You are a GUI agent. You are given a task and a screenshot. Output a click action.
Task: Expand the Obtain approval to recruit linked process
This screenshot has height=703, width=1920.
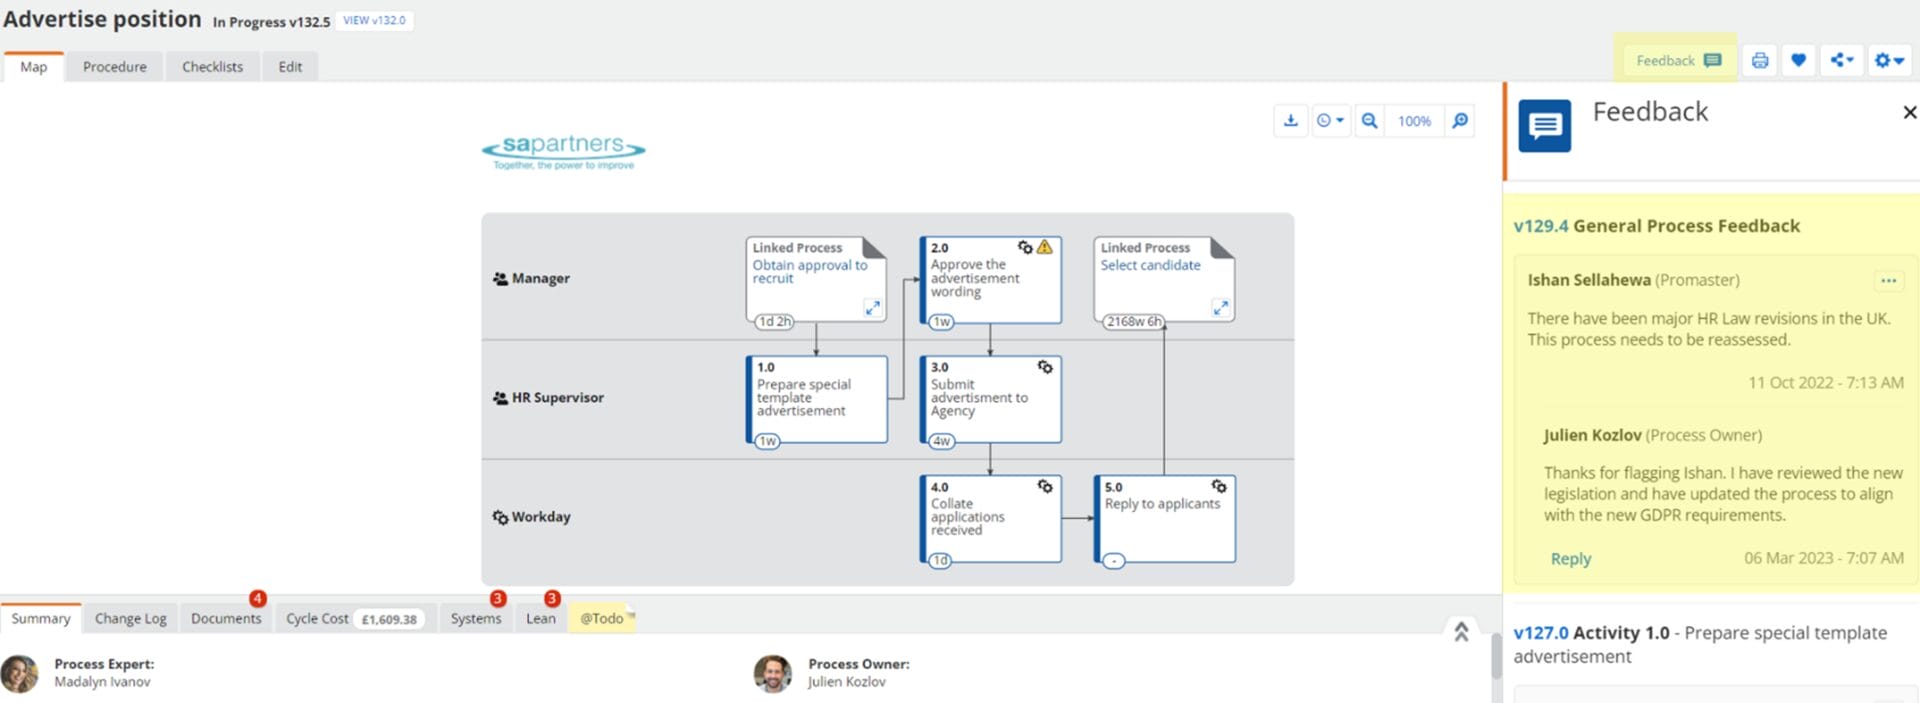pos(872,308)
